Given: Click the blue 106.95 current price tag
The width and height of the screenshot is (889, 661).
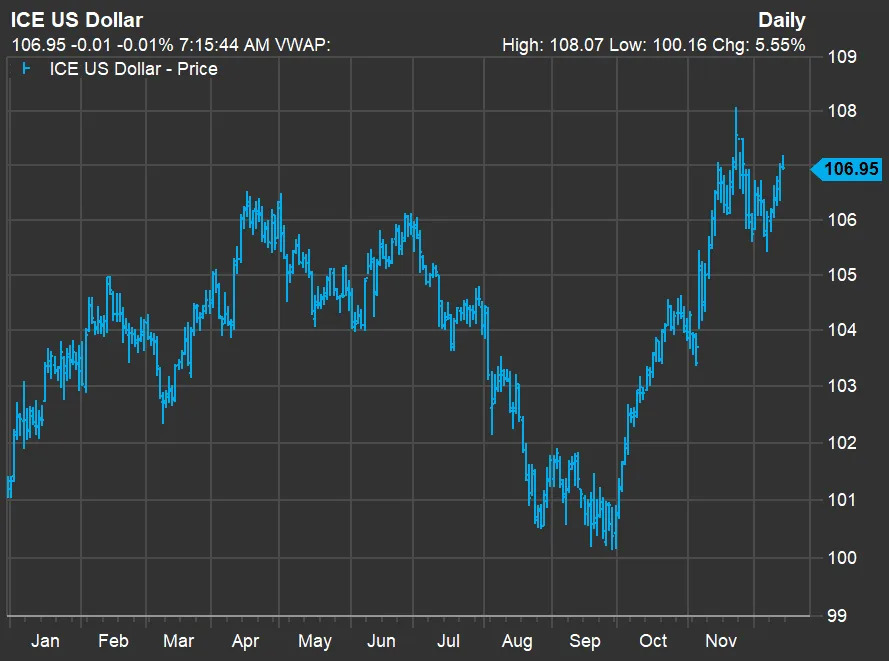Looking at the screenshot, I should (847, 169).
